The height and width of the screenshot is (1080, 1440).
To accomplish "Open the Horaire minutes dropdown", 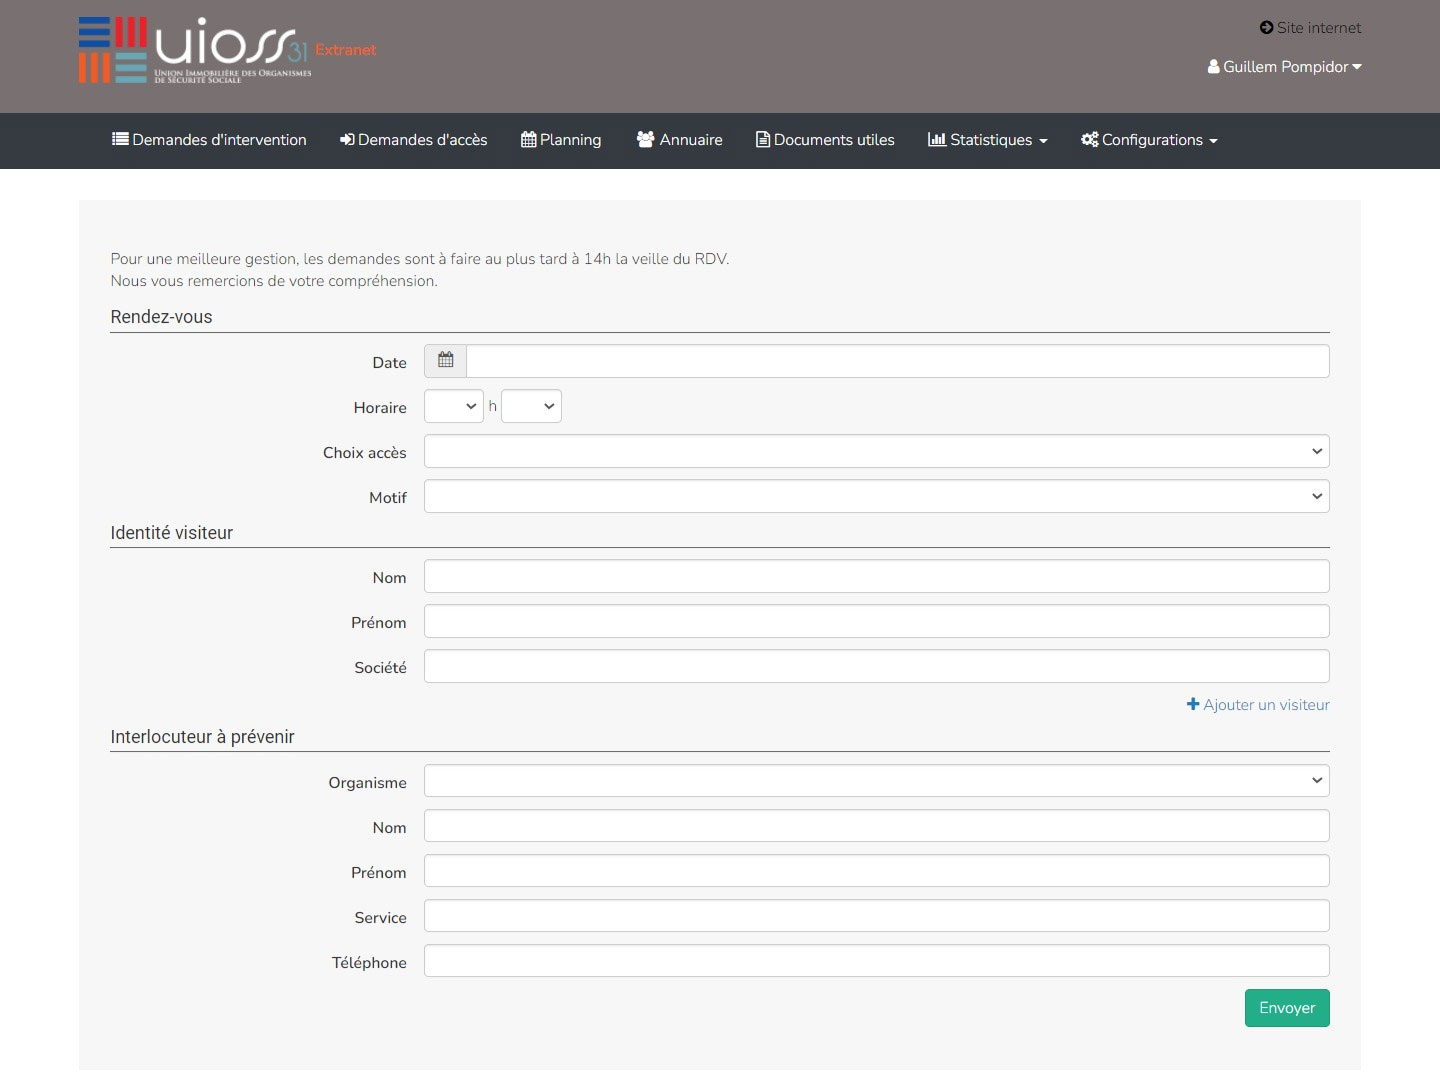I will (531, 406).
